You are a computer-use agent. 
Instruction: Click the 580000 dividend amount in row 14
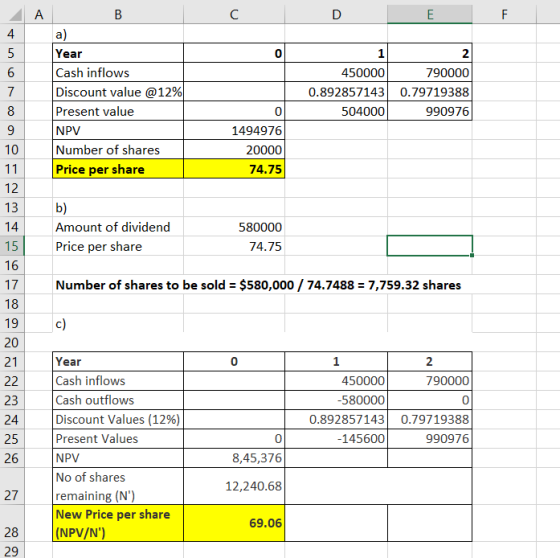[x=234, y=227]
